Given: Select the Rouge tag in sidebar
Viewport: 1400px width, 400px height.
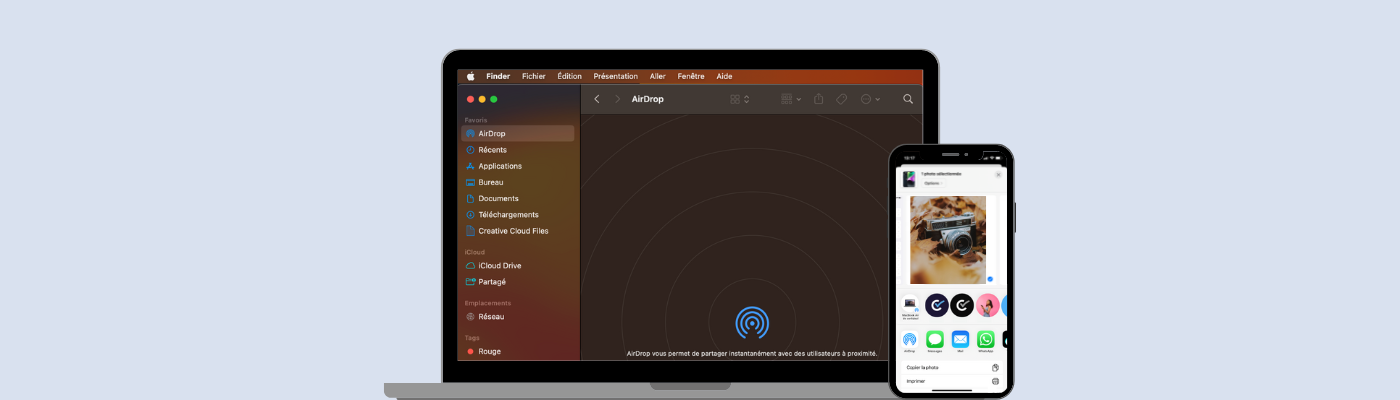Looking at the screenshot, I should 489,351.
